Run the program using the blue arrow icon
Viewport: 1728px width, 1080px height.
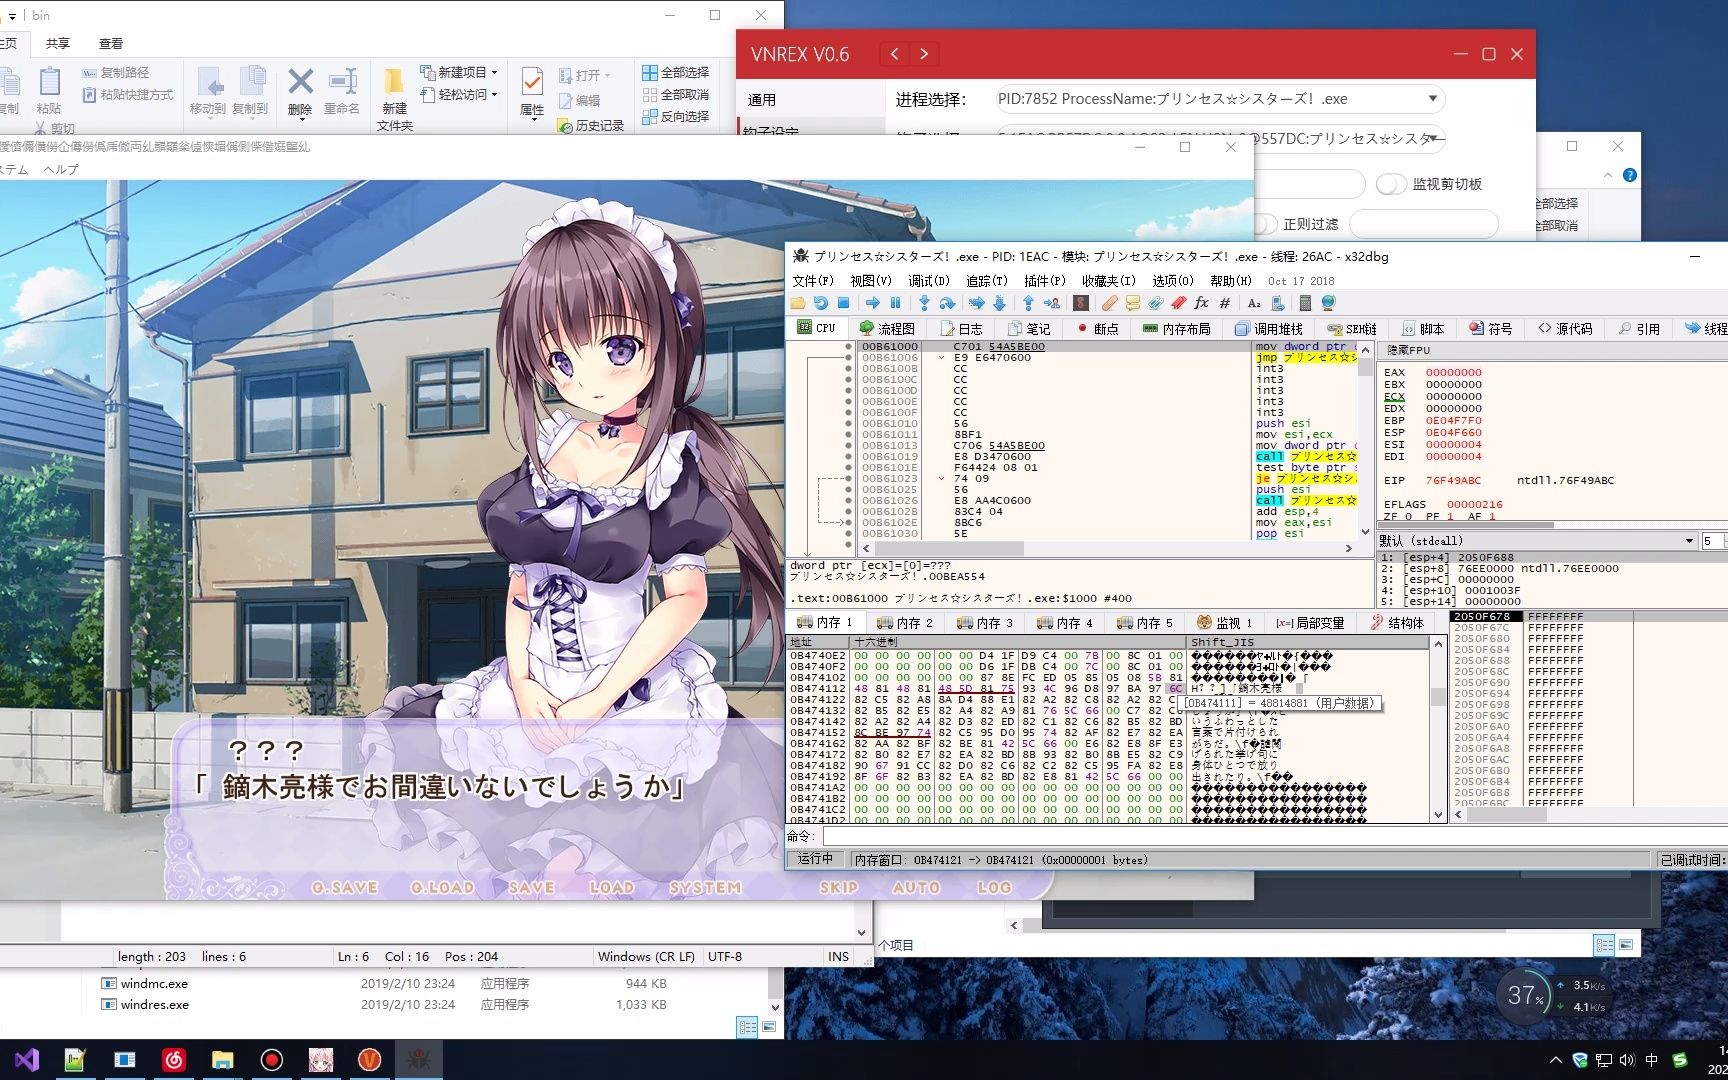pyautogui.click(x=873, y=303)
